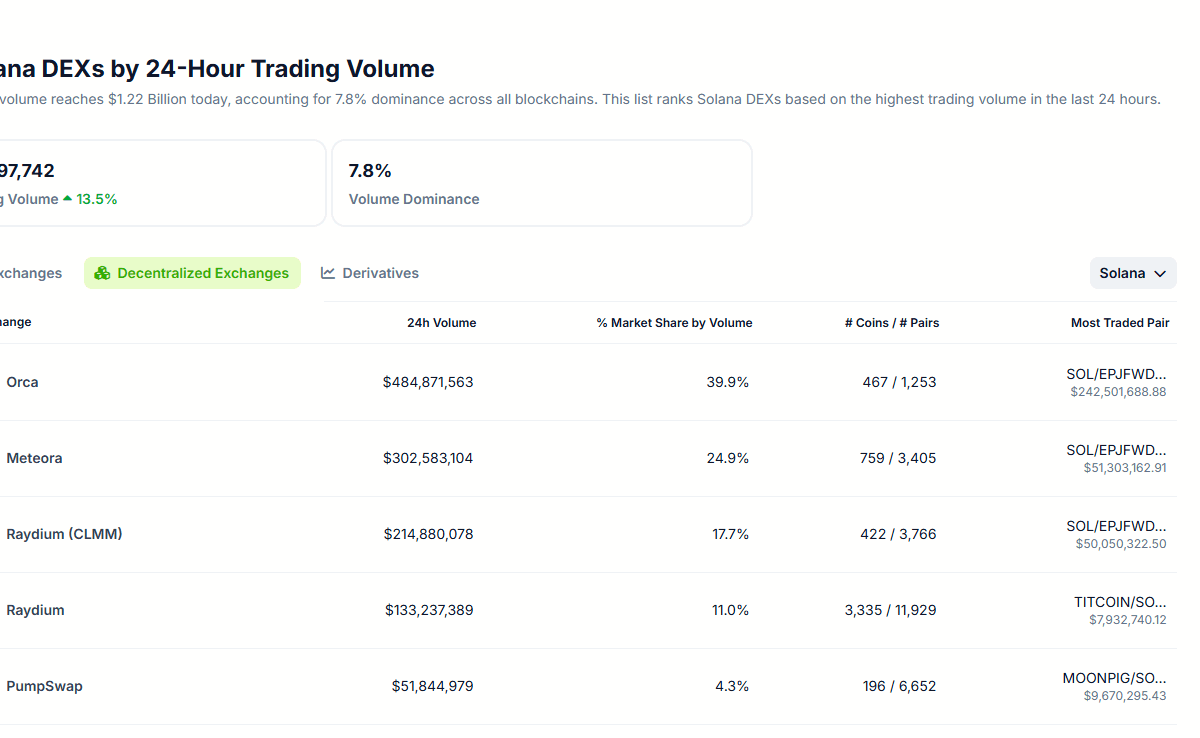Click the 3,335 / 11,929 coins and pairs cell
1200x738 pixels.
pos(891,610)
